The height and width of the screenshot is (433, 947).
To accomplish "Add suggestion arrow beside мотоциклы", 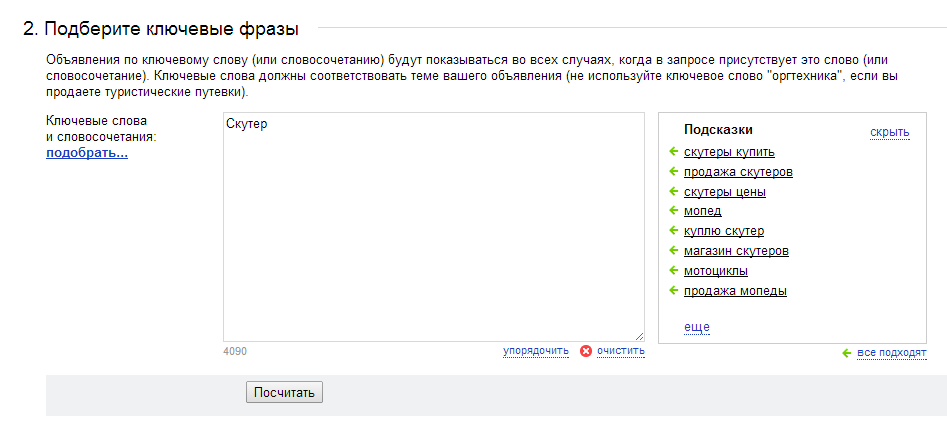I will click(674, 270).
